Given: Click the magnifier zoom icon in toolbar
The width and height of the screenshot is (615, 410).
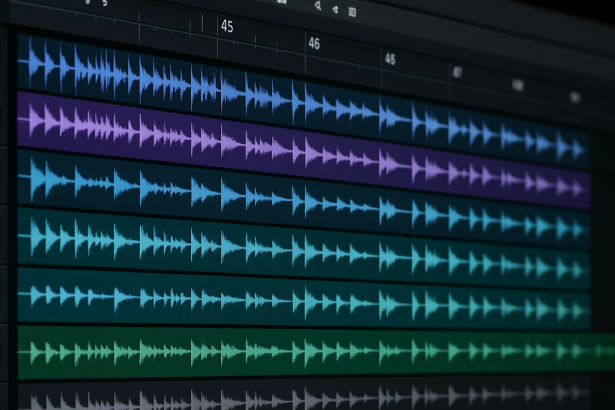Looking at the screenshot, I should coord(318,6).
